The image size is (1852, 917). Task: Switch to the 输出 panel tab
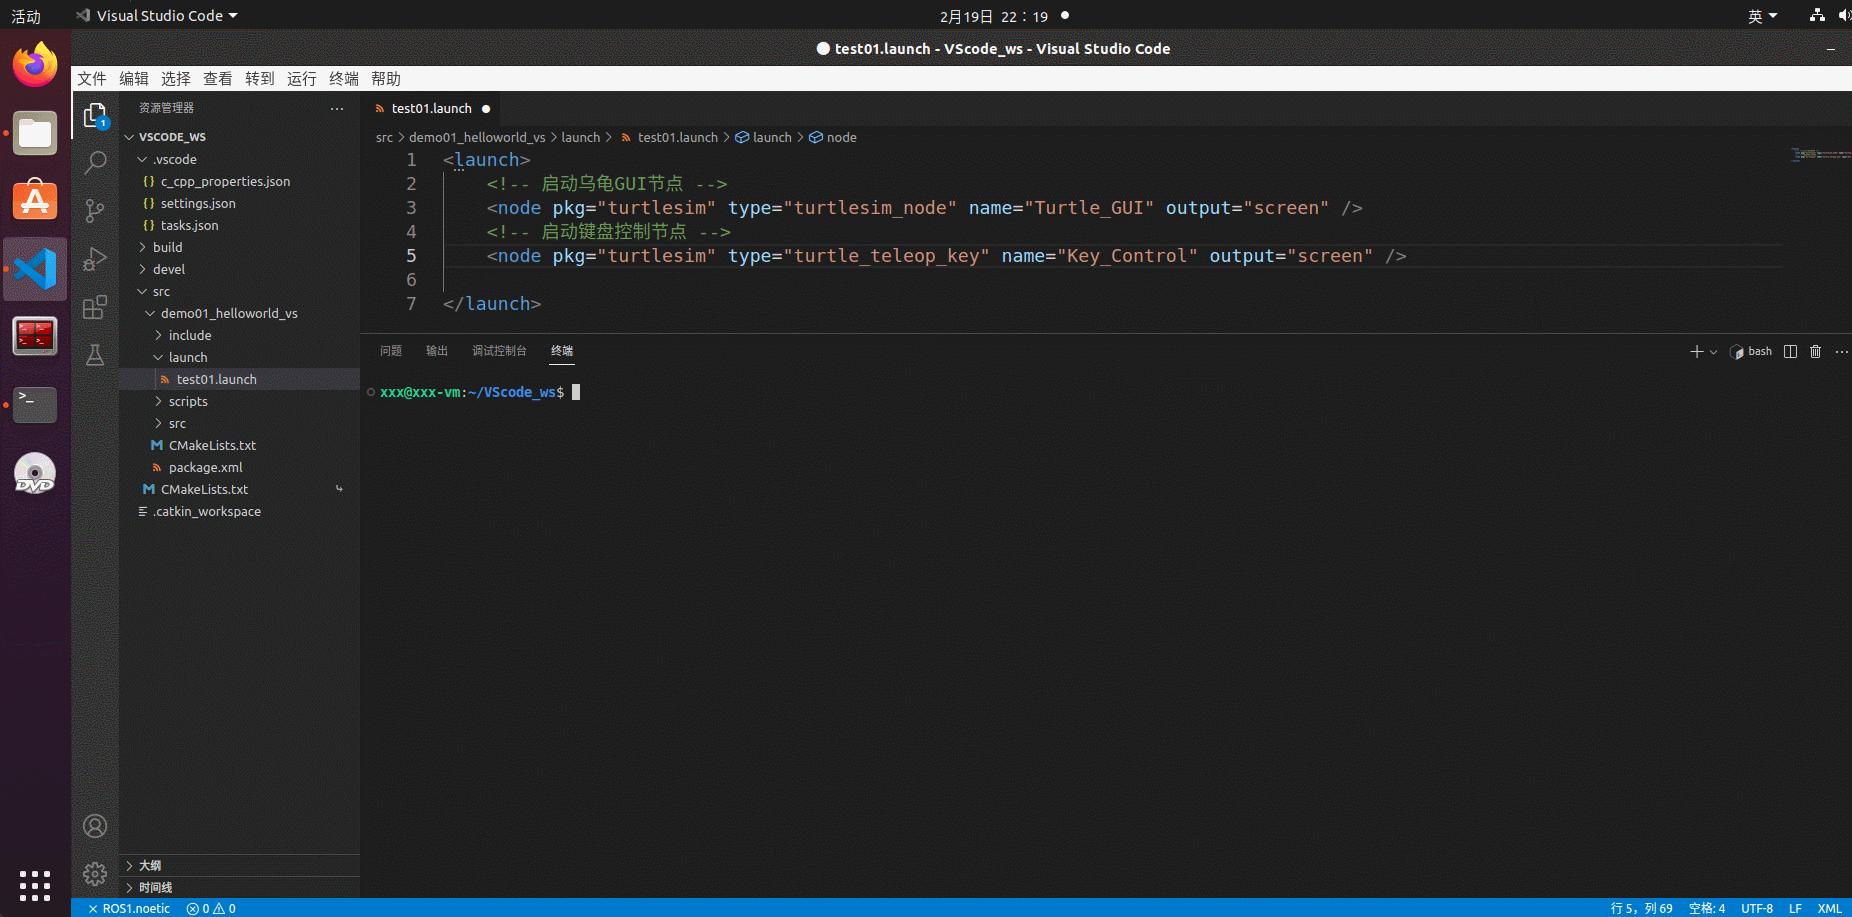(x=437, y=351)
